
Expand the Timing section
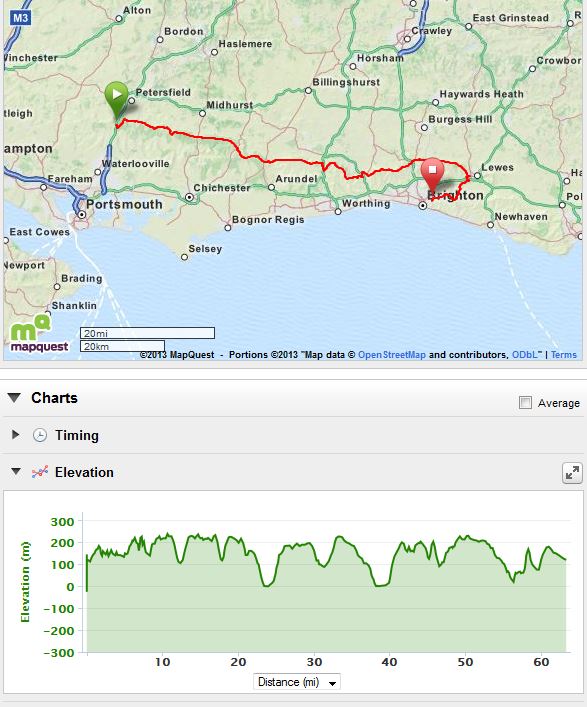click(x=15, y=435)
